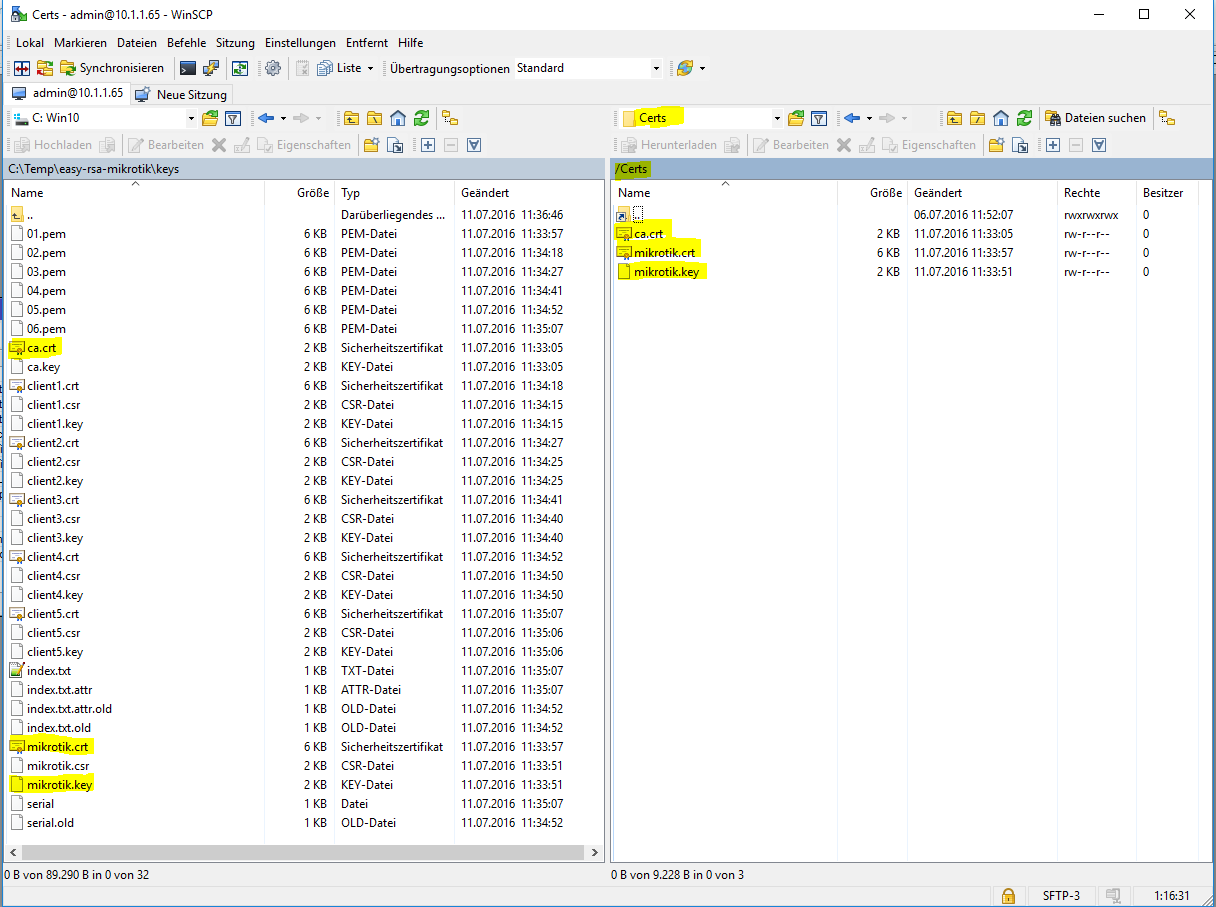Sort local files by Geändert column
The height and width of the screenshot is (907, 1216).
pos(529,193)
